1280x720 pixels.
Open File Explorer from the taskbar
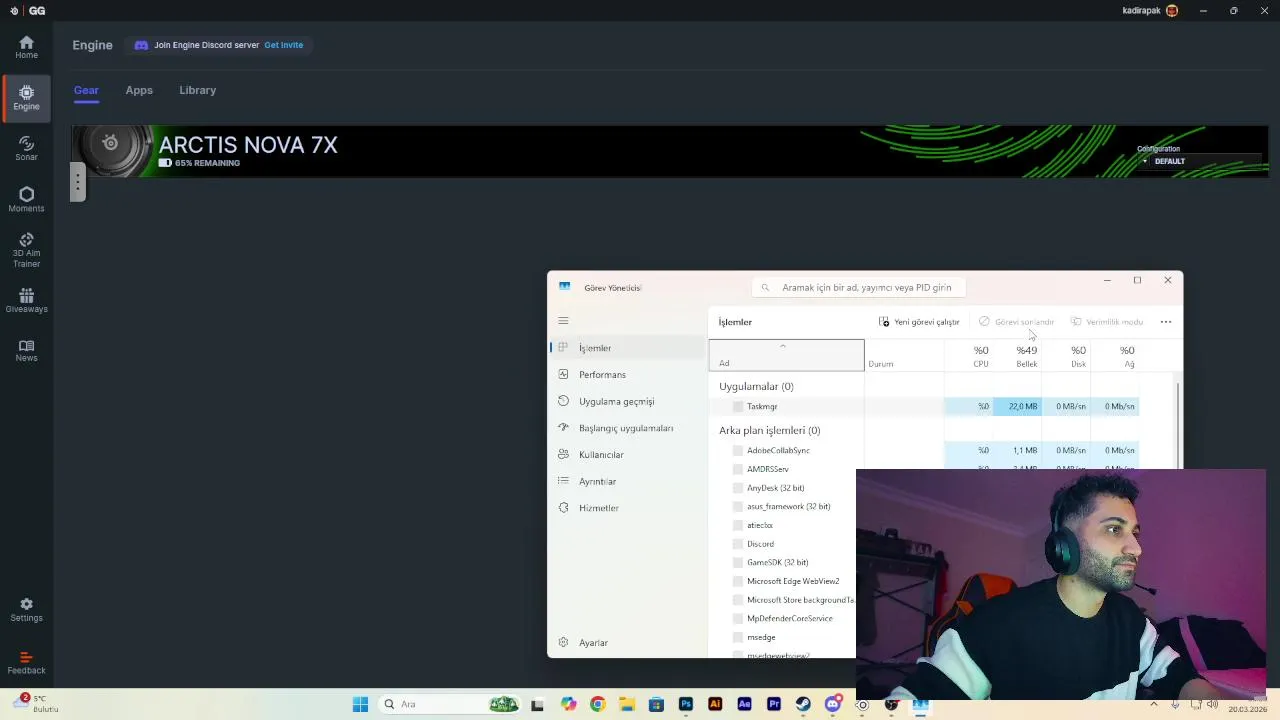626,704
